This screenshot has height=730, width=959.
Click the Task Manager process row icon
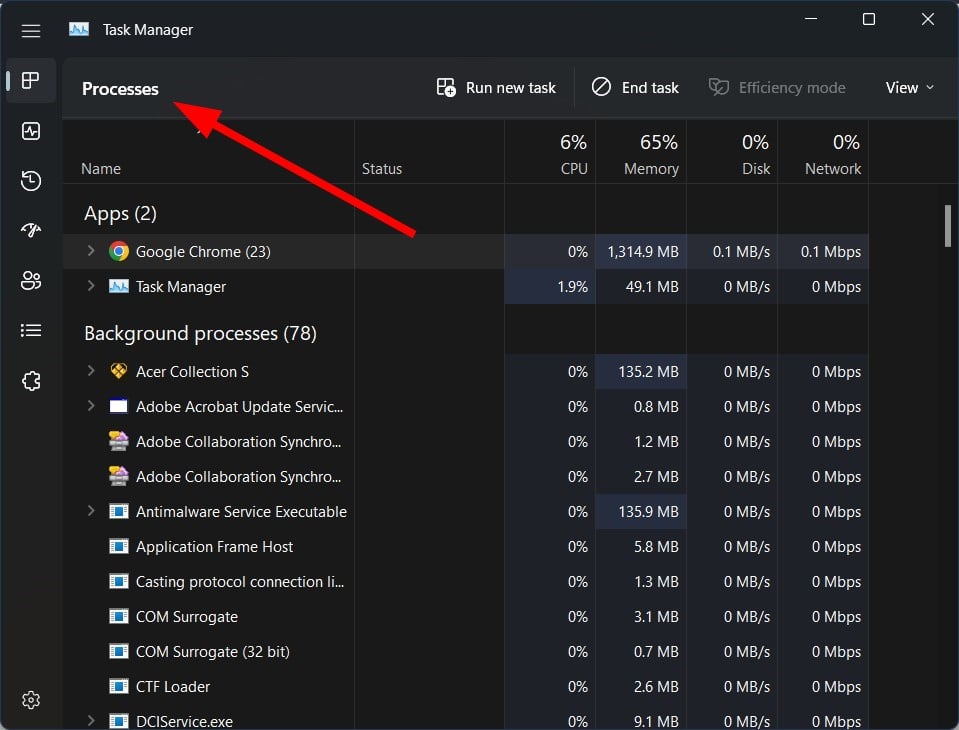tap(119, 286)
